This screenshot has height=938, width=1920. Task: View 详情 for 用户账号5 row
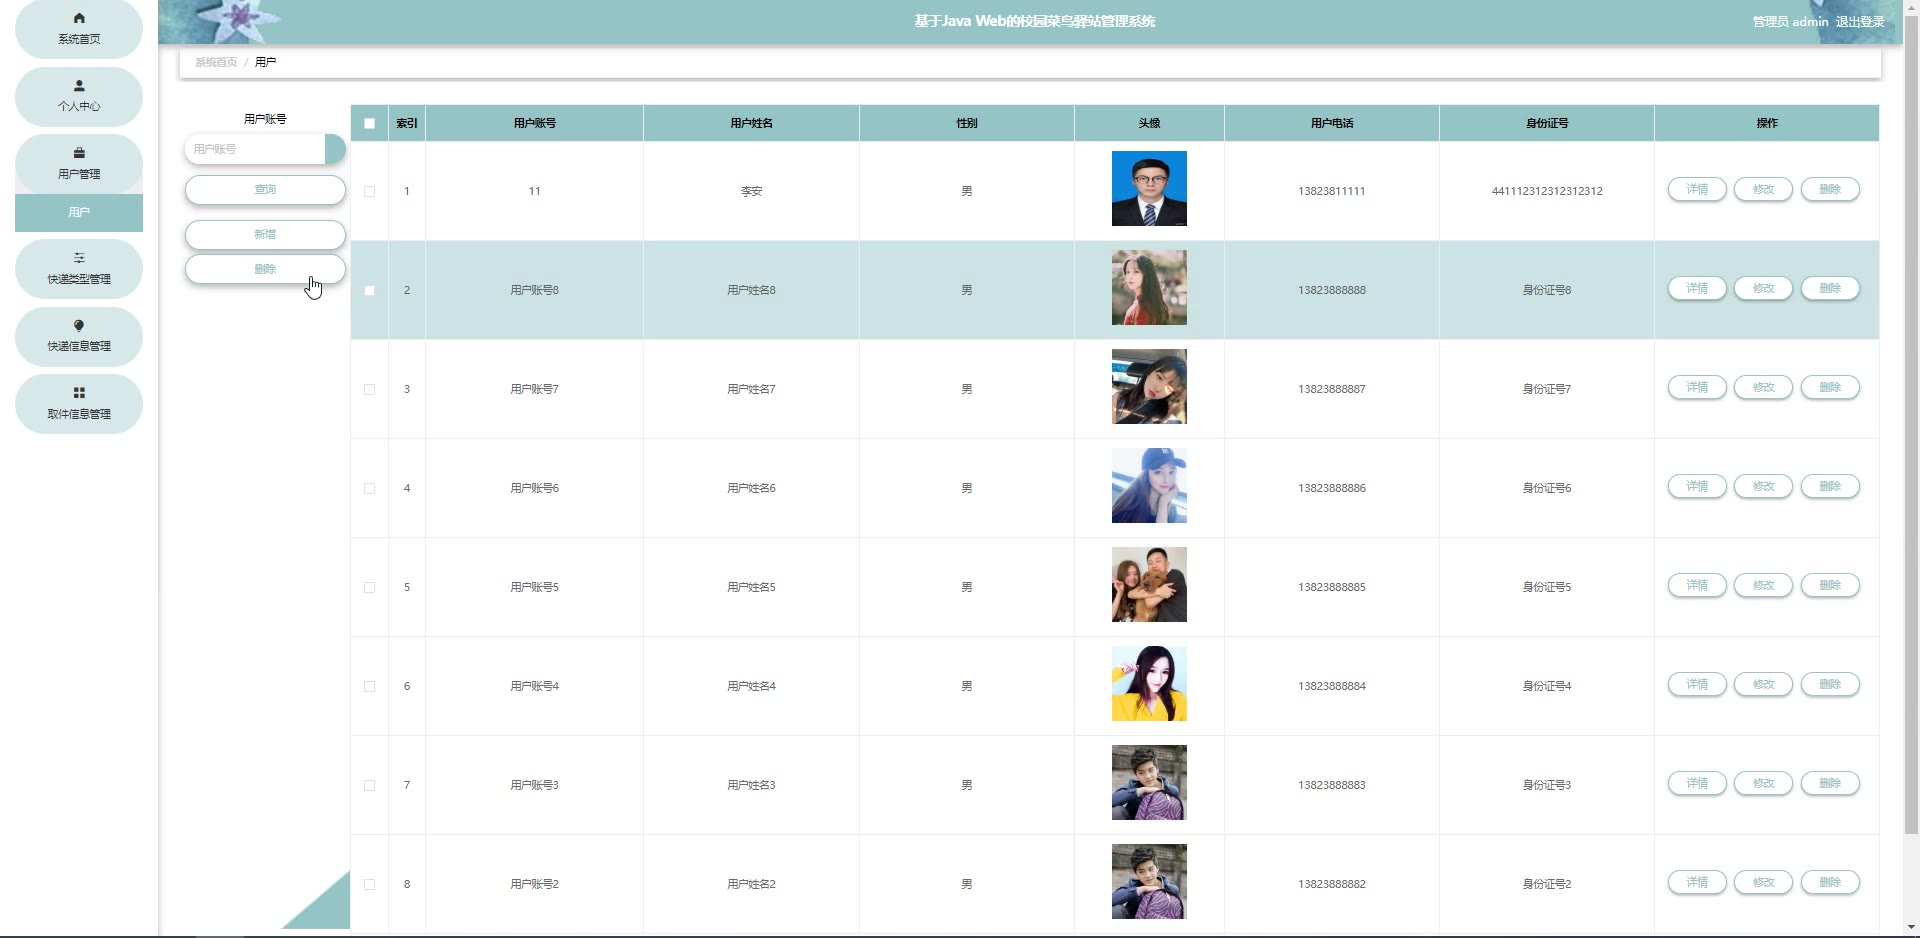pos(1697,585)
